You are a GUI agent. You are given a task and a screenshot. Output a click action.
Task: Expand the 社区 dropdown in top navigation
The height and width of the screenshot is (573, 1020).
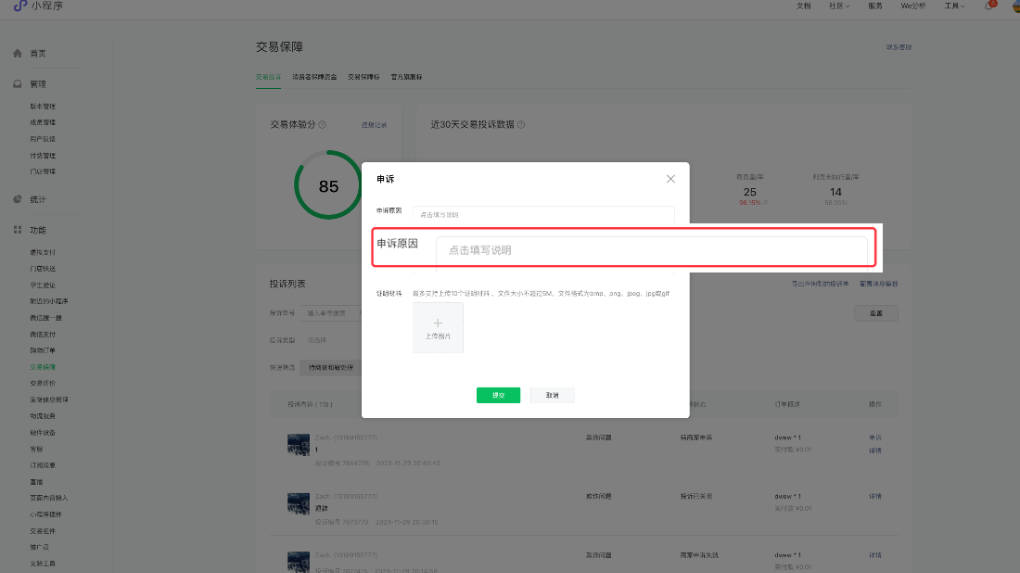[838, 6]
